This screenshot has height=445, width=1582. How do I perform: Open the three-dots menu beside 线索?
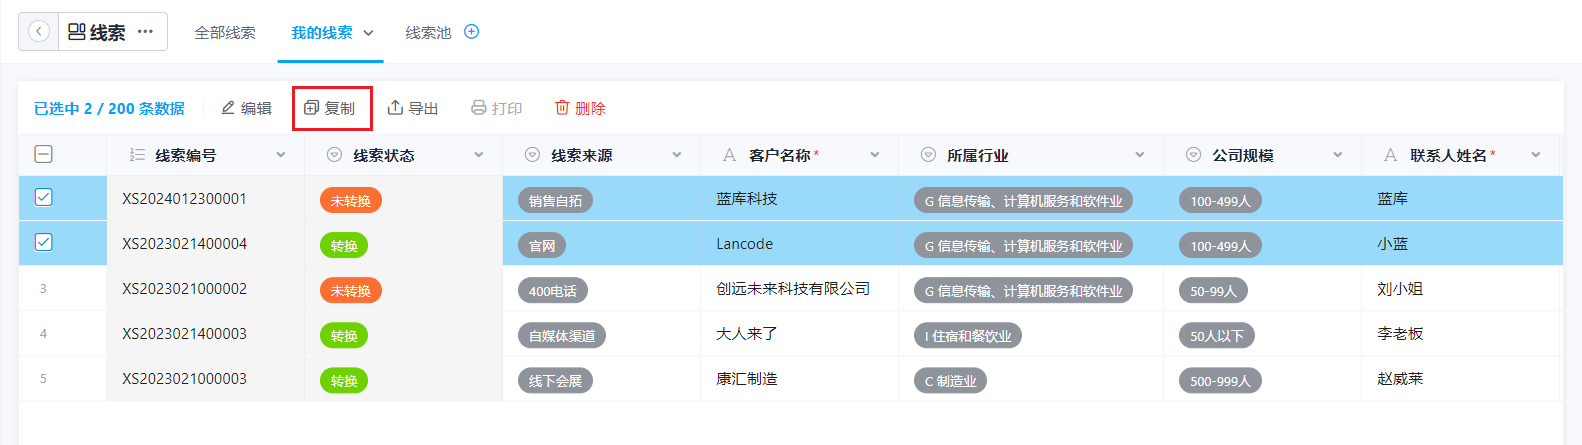click(x=146, y=32)
